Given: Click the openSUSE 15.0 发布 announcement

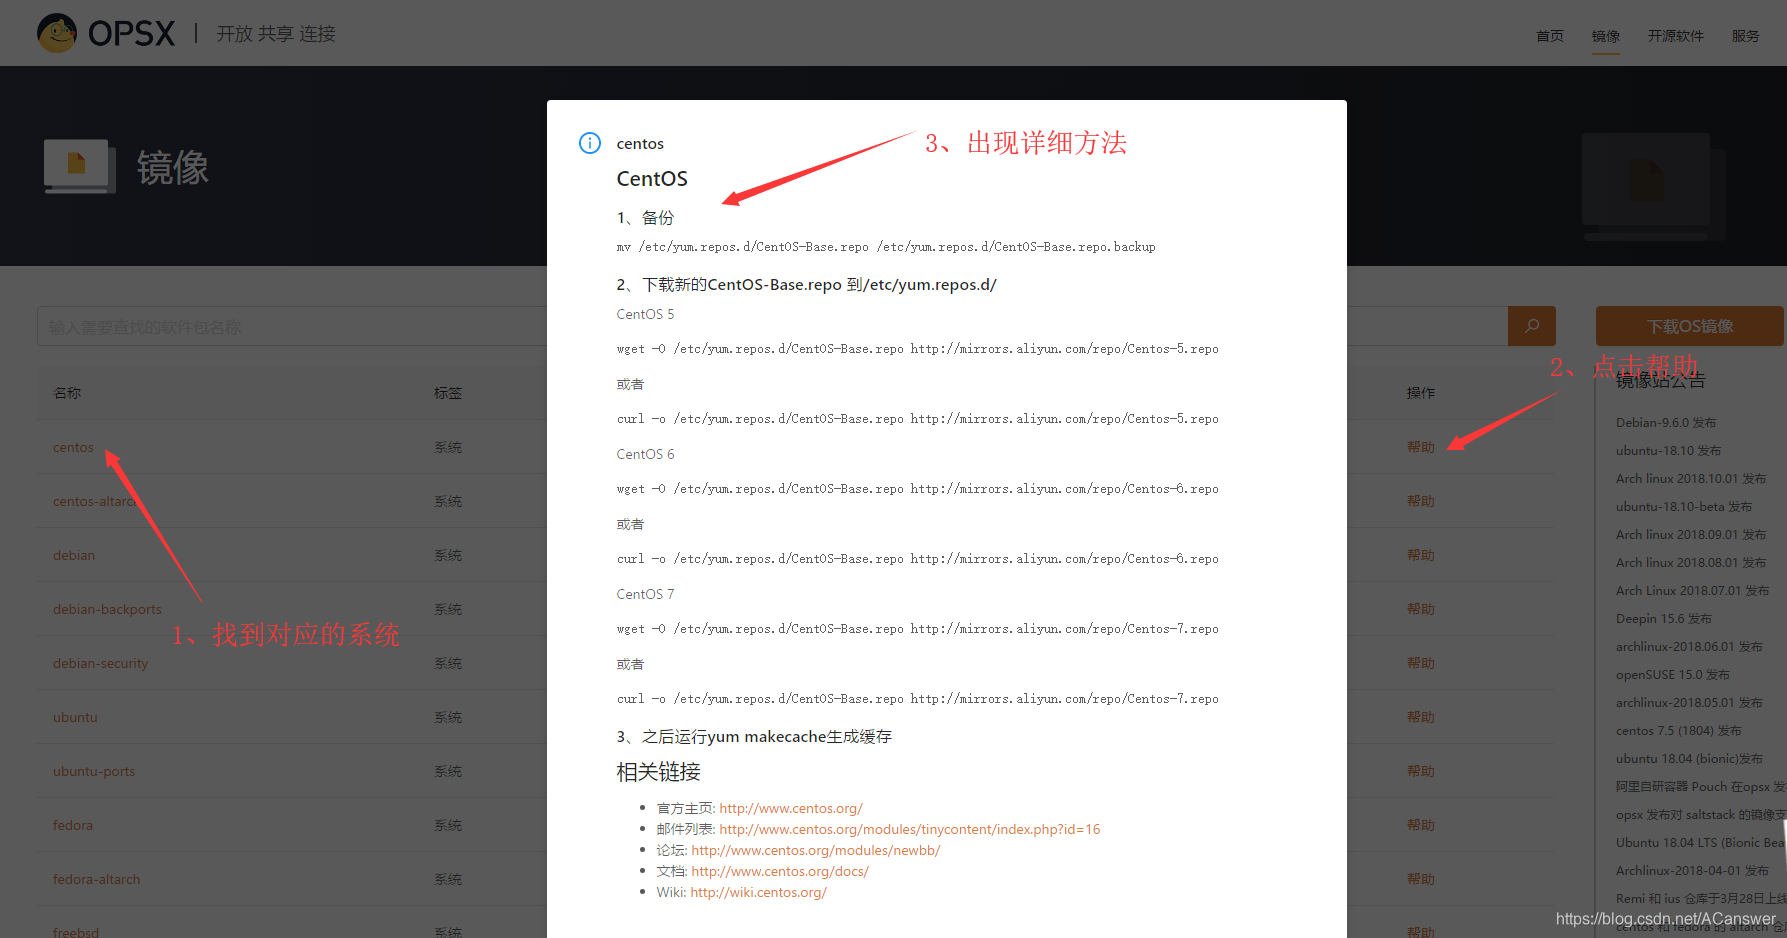Looking at the screenshot, I should coord(1673,674).
